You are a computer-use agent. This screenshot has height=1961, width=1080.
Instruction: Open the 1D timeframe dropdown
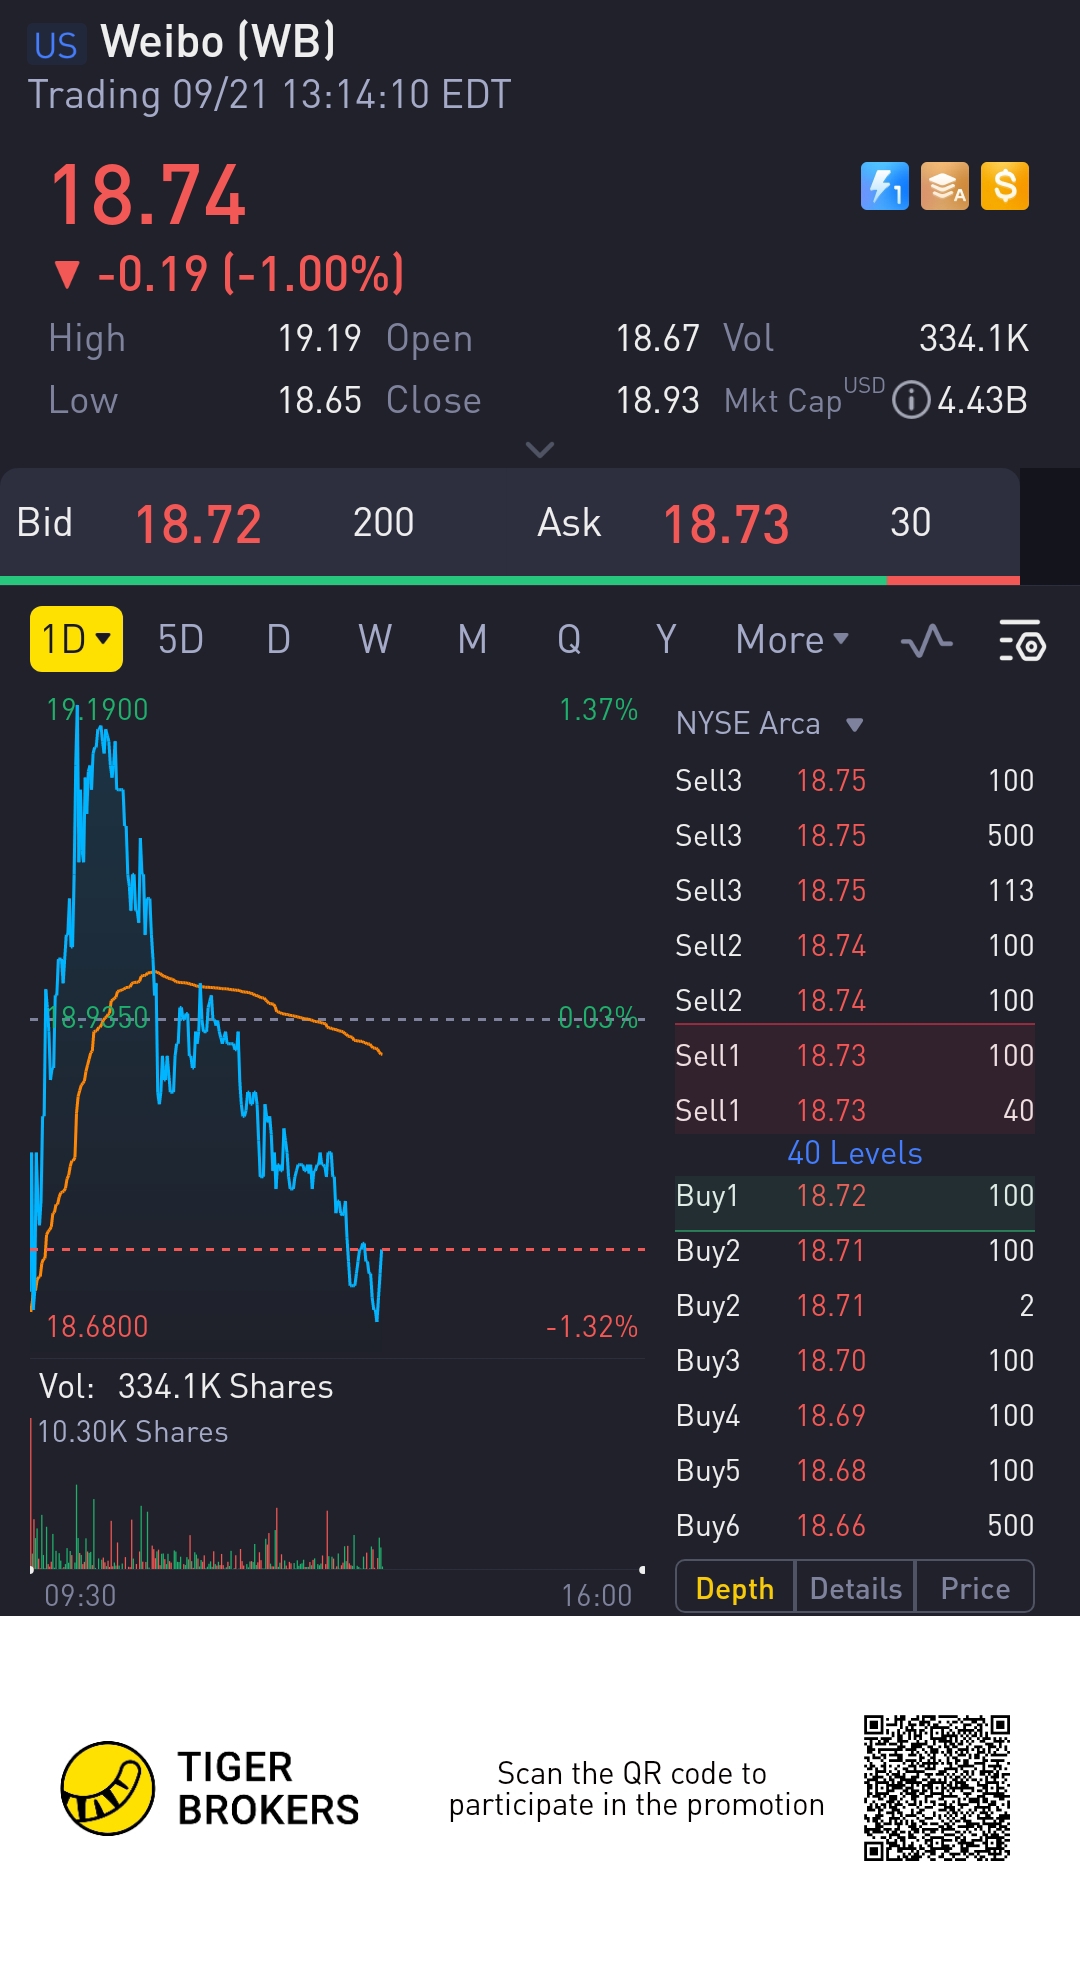click(x=76, y=639)
